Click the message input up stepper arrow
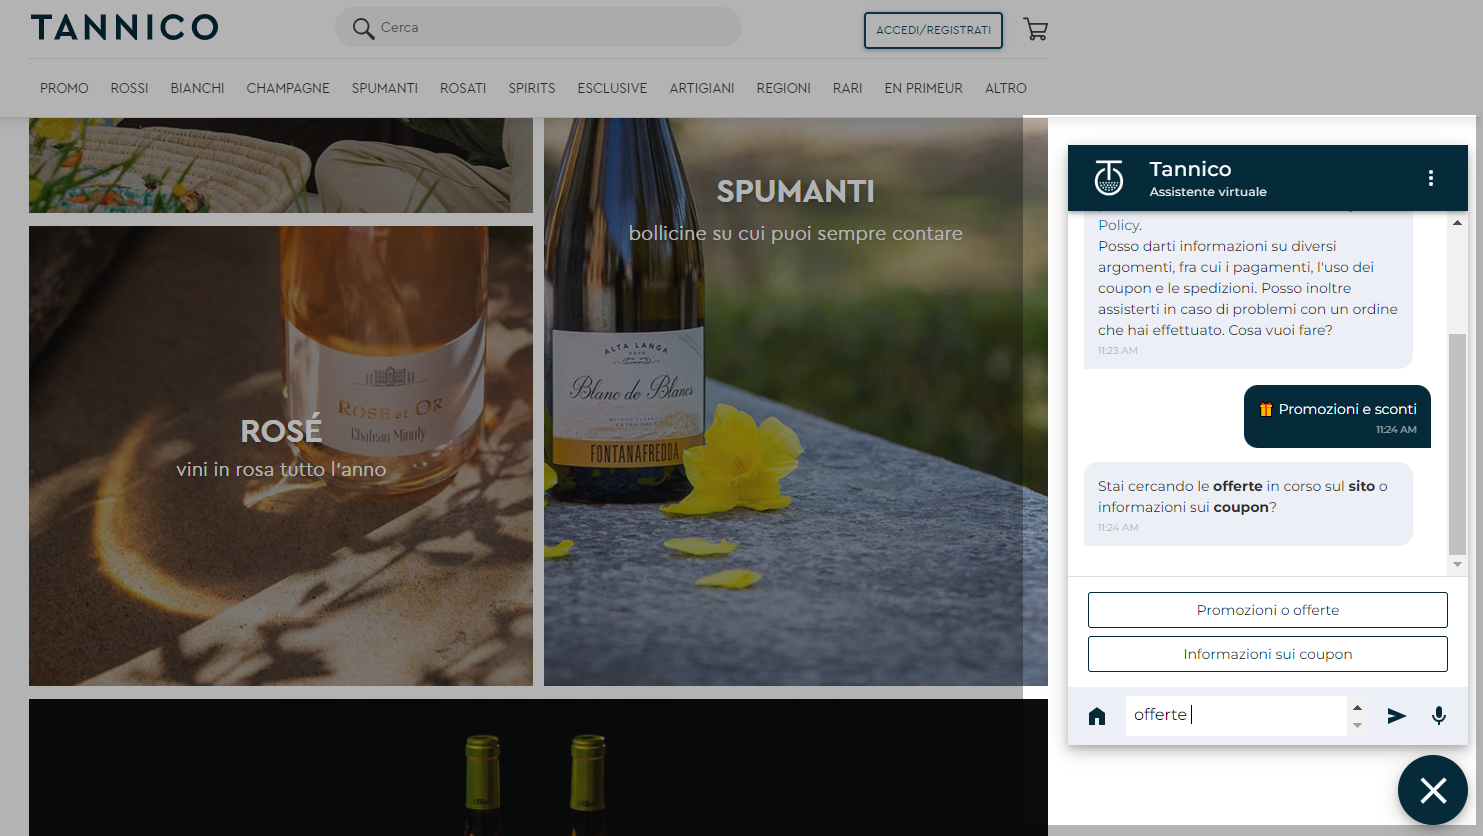The height and width of the screenshot is (836, 1483). point(1357,708)
